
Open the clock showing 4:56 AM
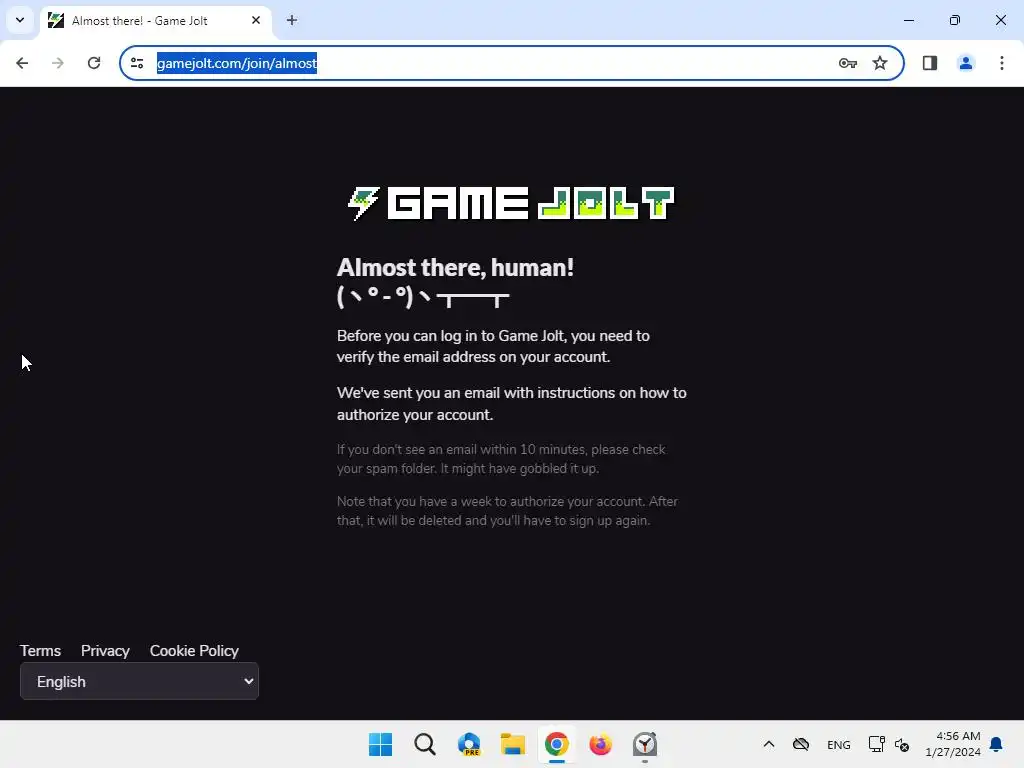[x=953, y=744]
